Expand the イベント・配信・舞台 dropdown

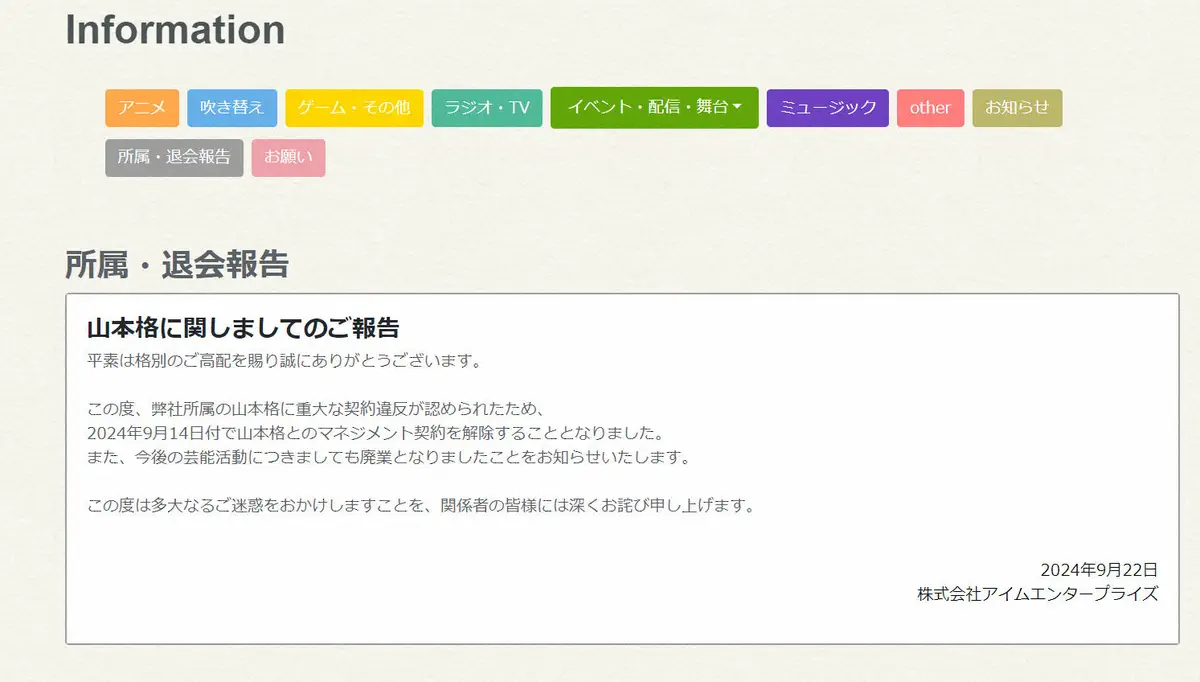tap(654, 107)
